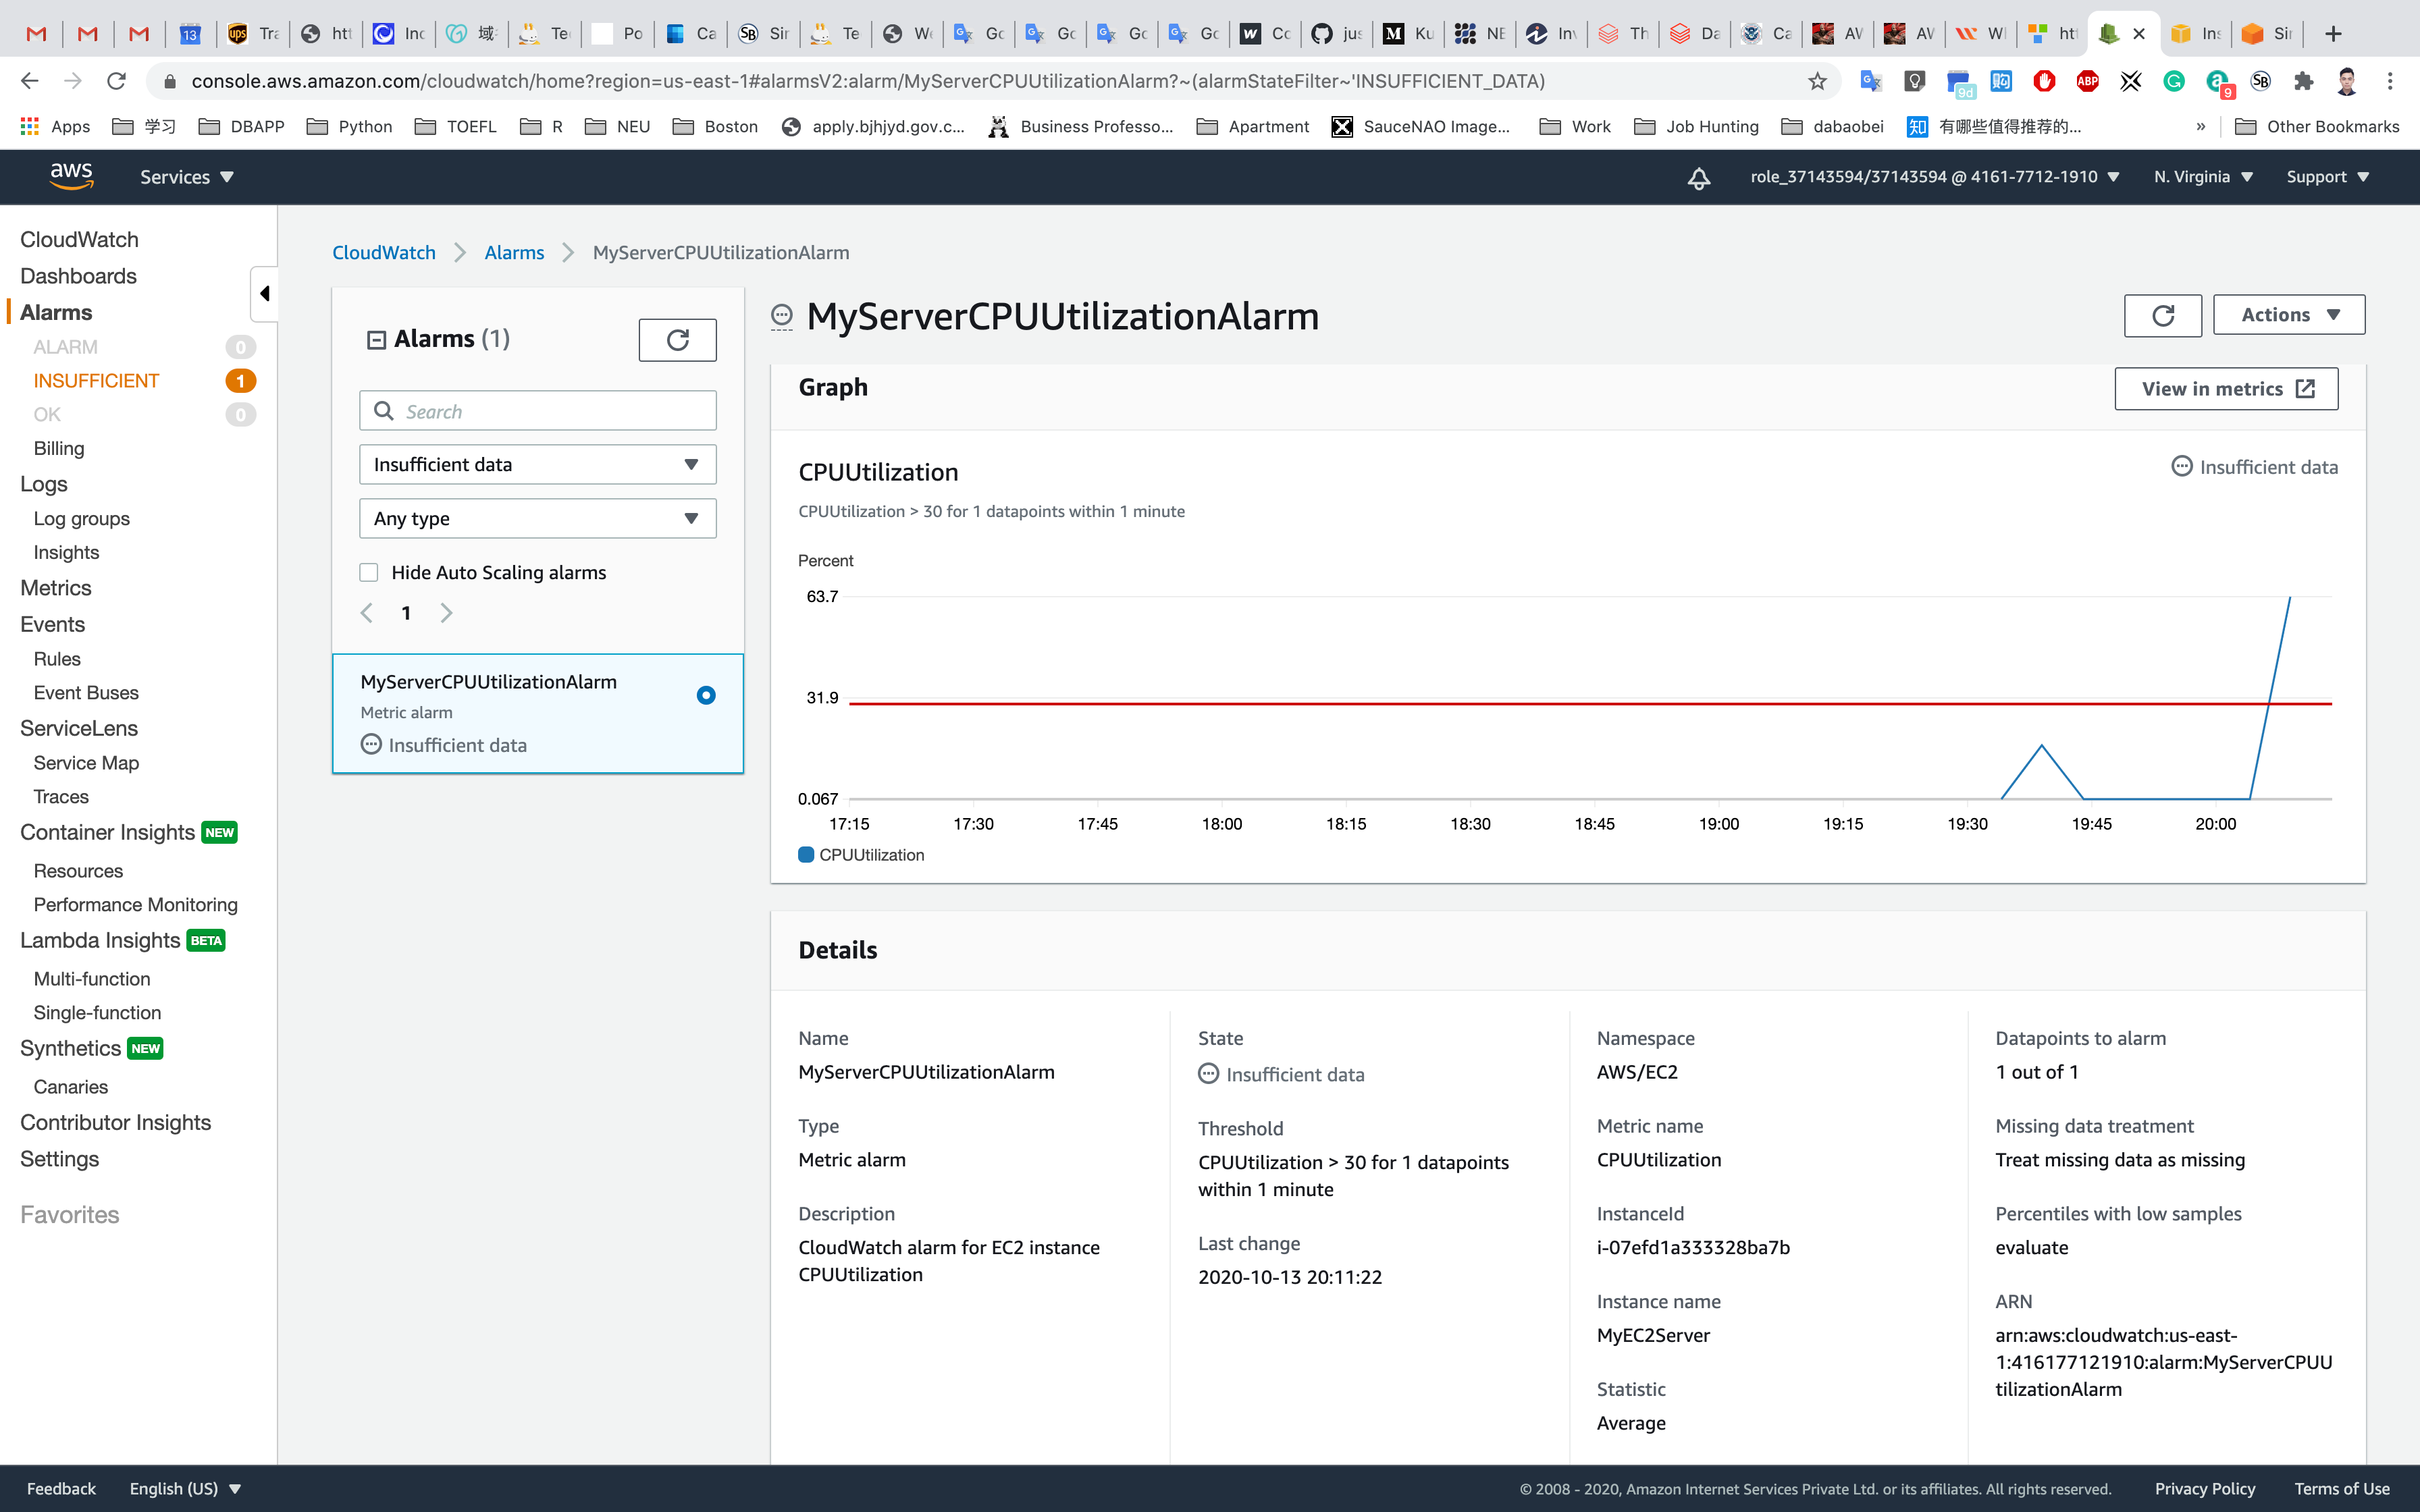Image resolution: width=2420 pixels, height=1512 pixels.
Task: Collapse the left navigation sidebar arrow
Action: (264, 293)
